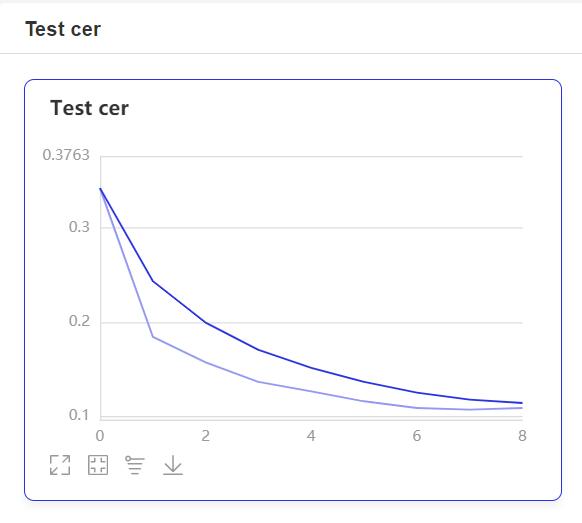582x523 pixels.
Task: Click the x-axis label 0
Action: tap(100, 436)
